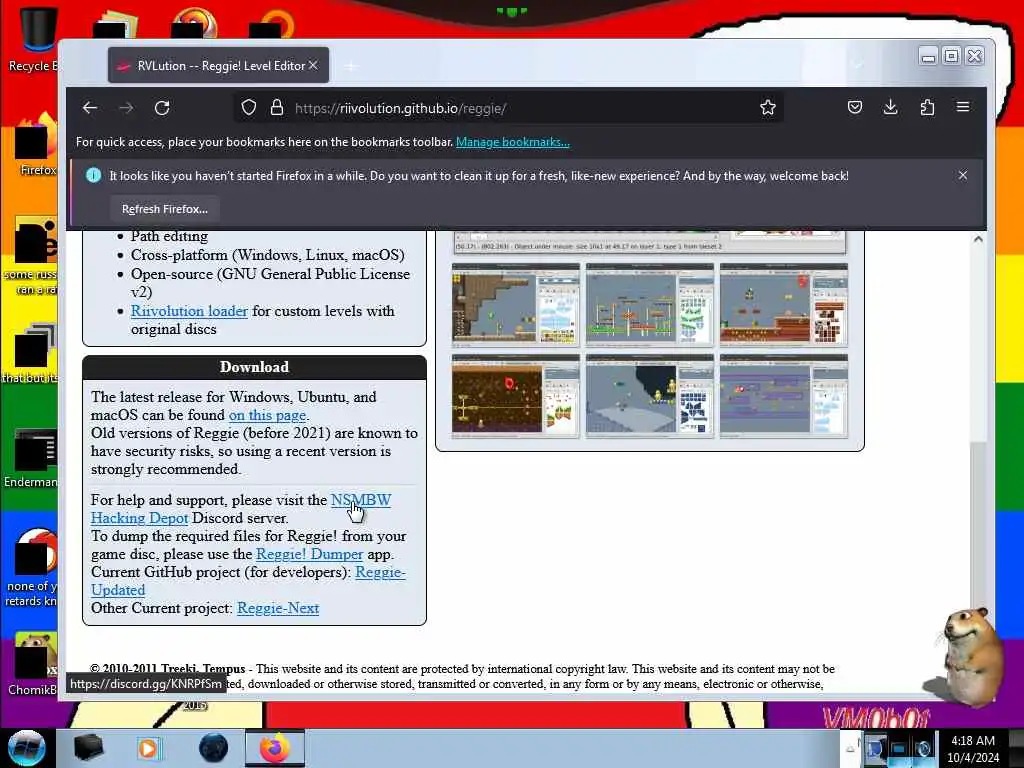The image size is (1024, 768).
Task: View the first screenshot thumbnail, middle row
Action: tap(516, 305)
